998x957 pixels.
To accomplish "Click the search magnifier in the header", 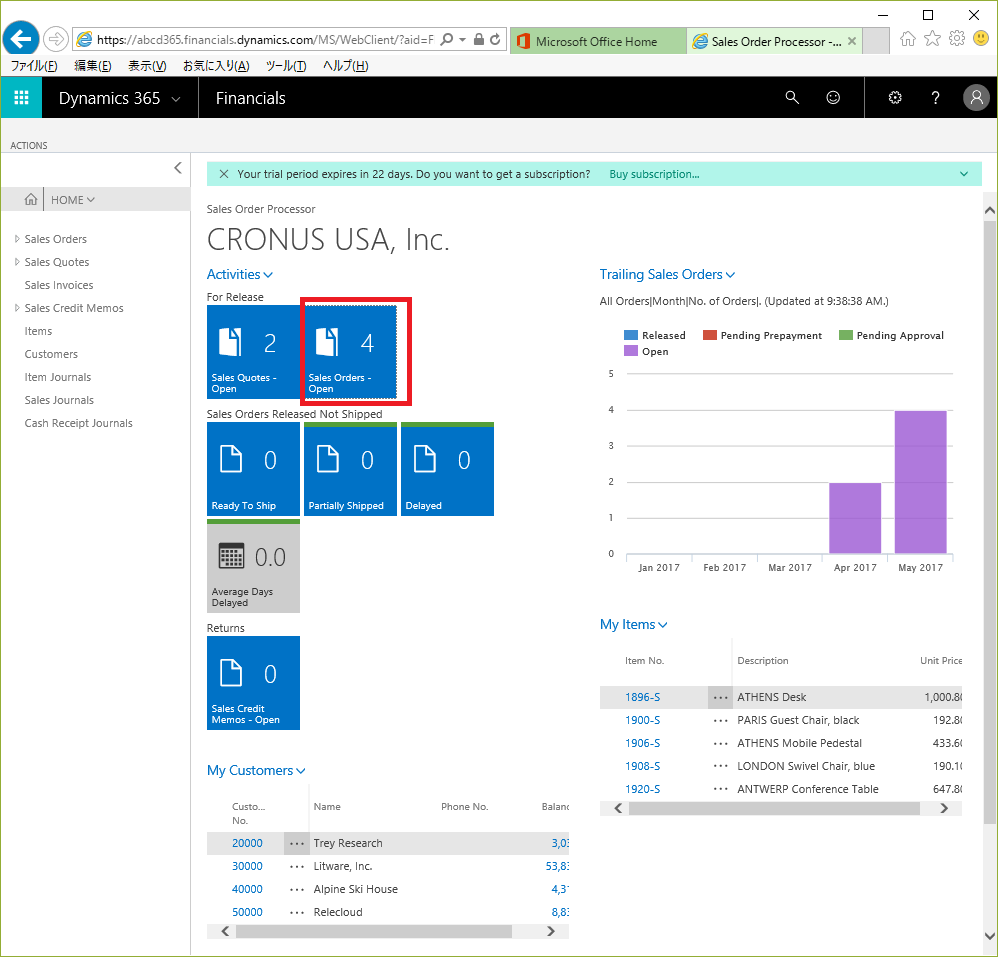I will [792, 97].
